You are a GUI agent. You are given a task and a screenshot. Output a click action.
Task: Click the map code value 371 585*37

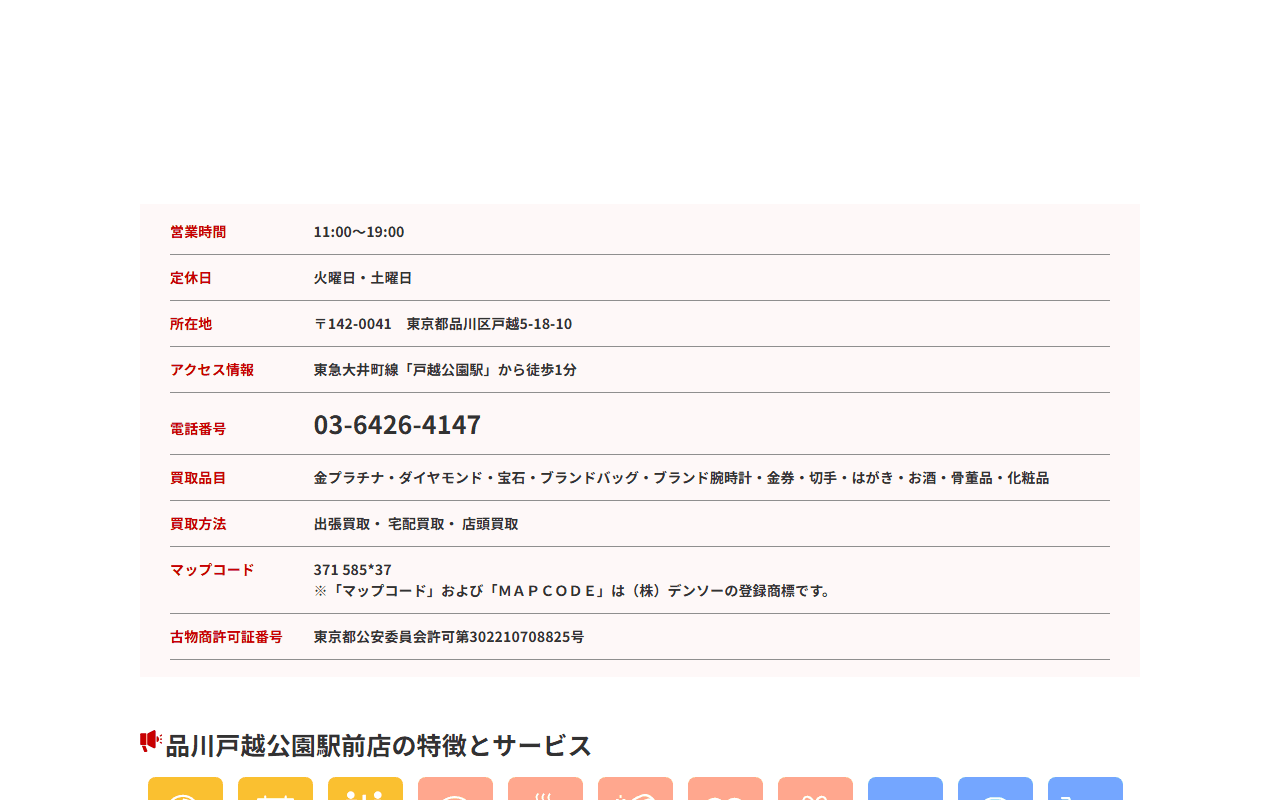[x=353, y=570]
